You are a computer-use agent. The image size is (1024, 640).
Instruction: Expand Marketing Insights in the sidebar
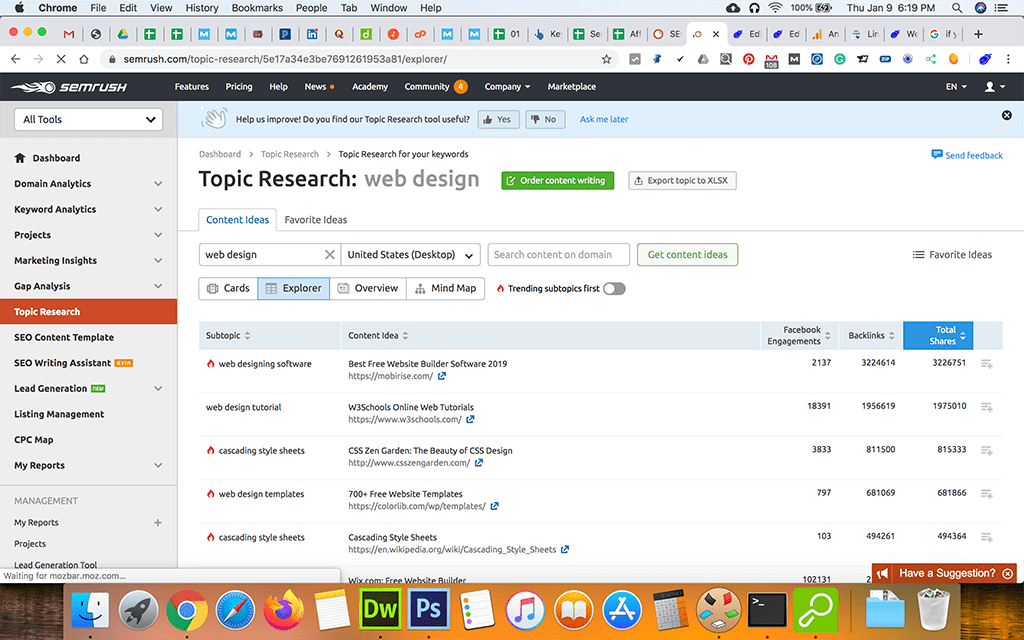[x=158, y=261]
